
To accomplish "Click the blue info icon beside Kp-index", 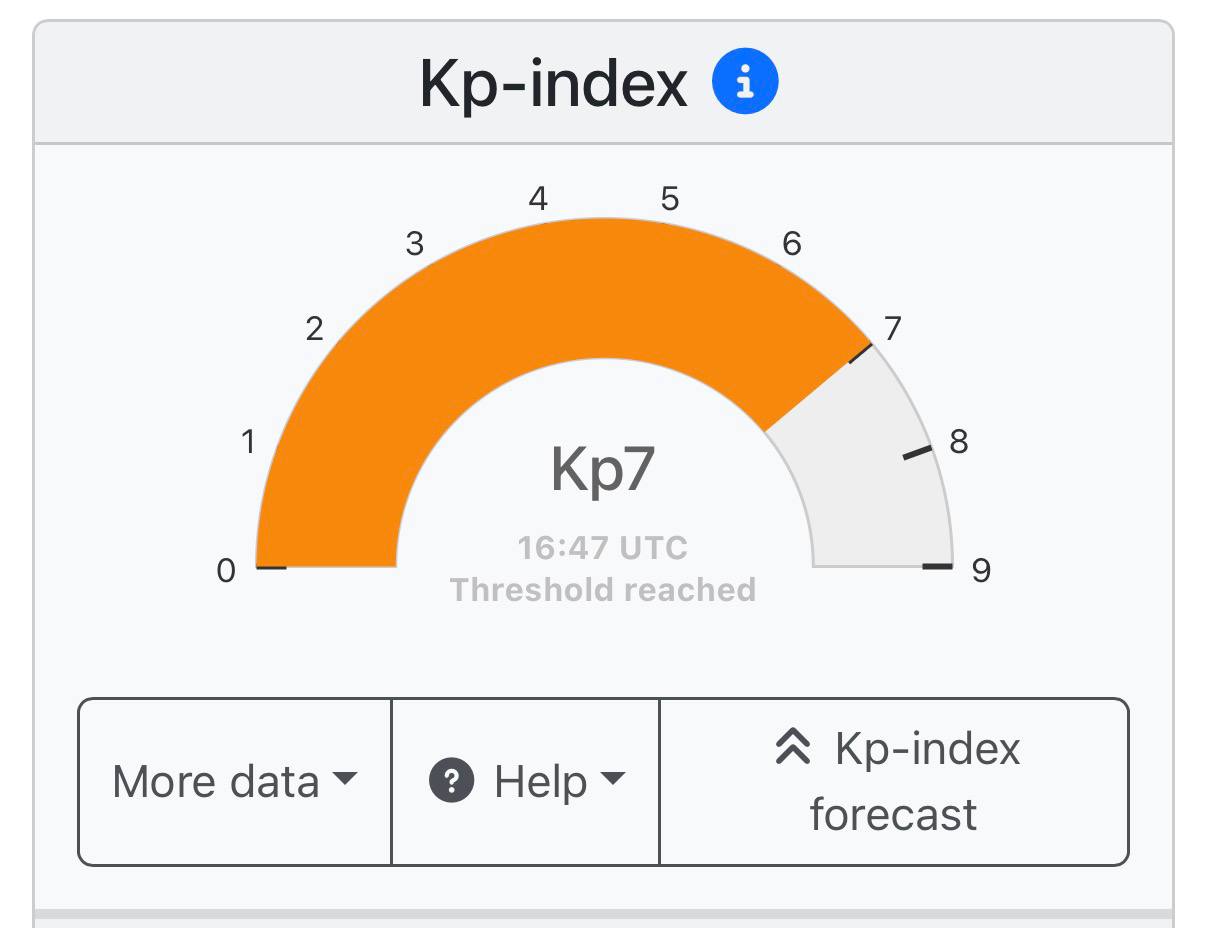I will [x=744, y=83].
